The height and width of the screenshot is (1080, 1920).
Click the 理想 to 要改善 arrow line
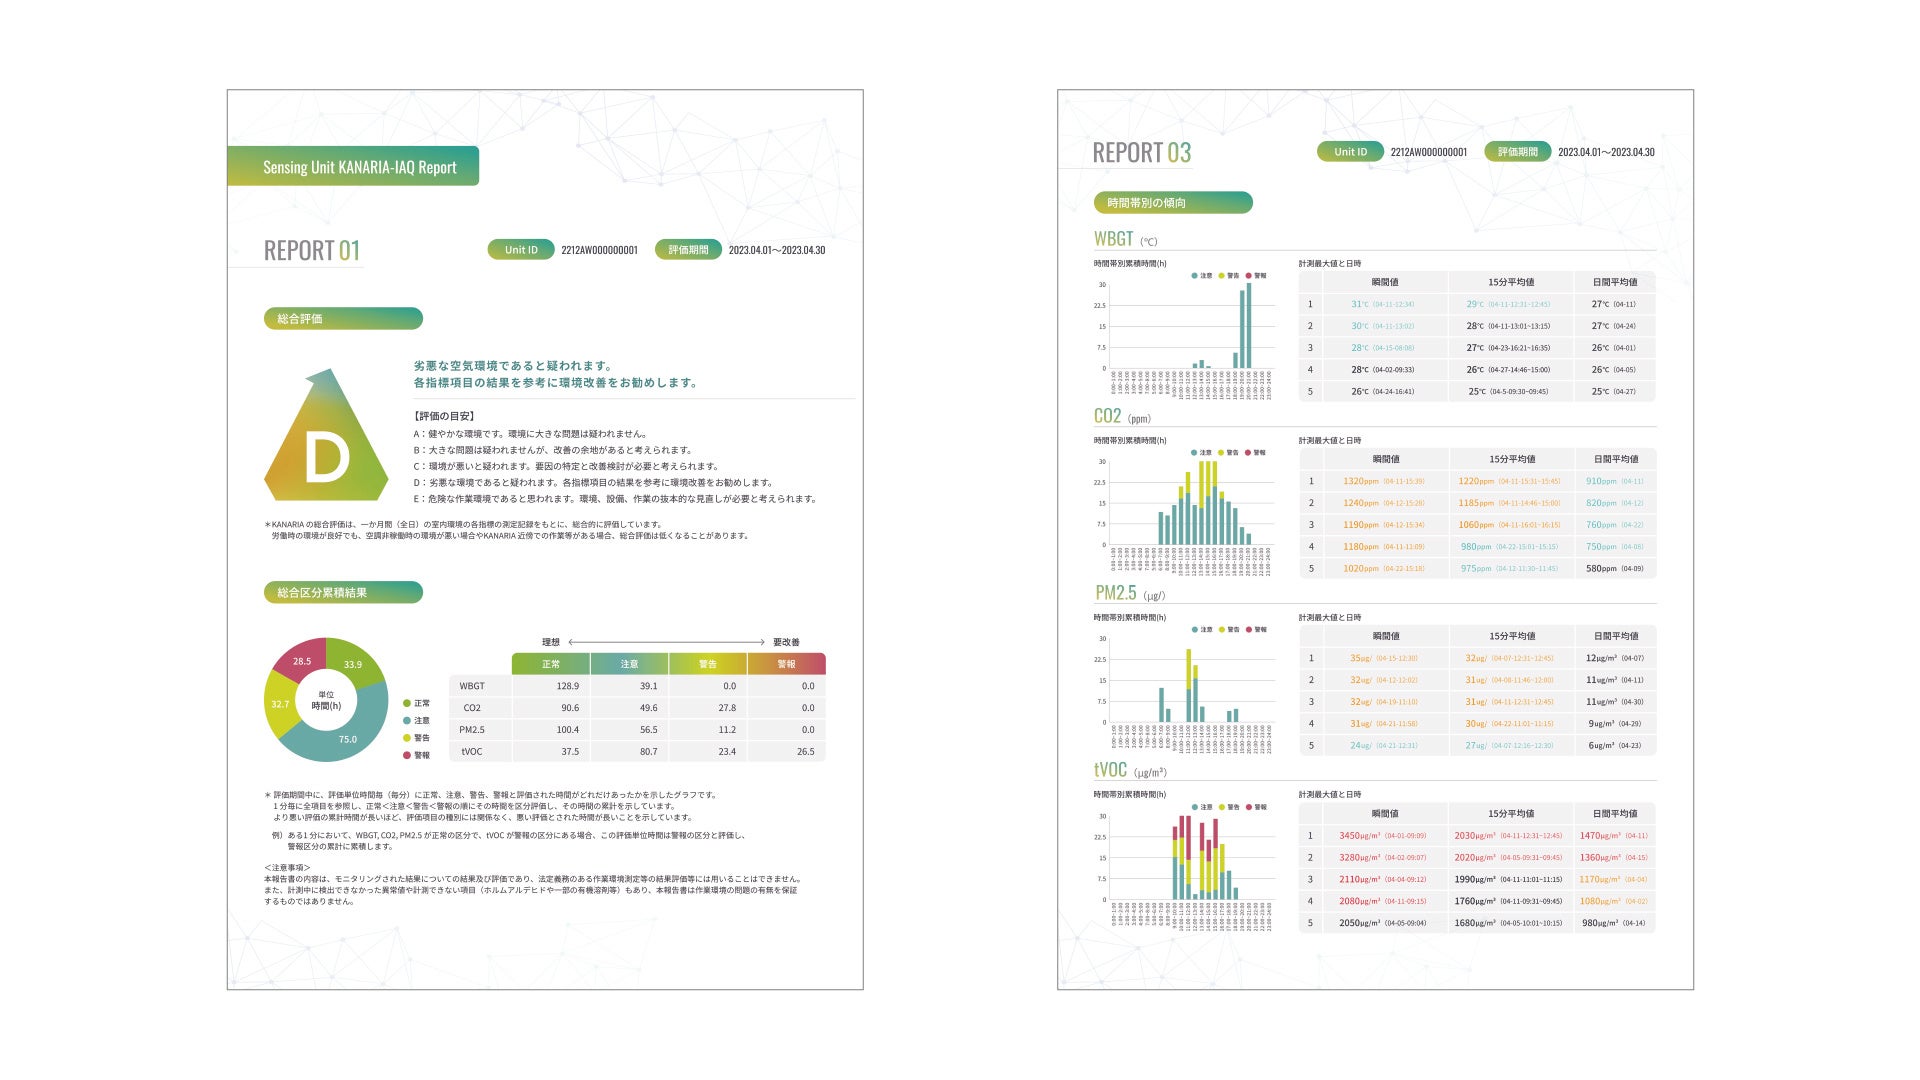666,642
